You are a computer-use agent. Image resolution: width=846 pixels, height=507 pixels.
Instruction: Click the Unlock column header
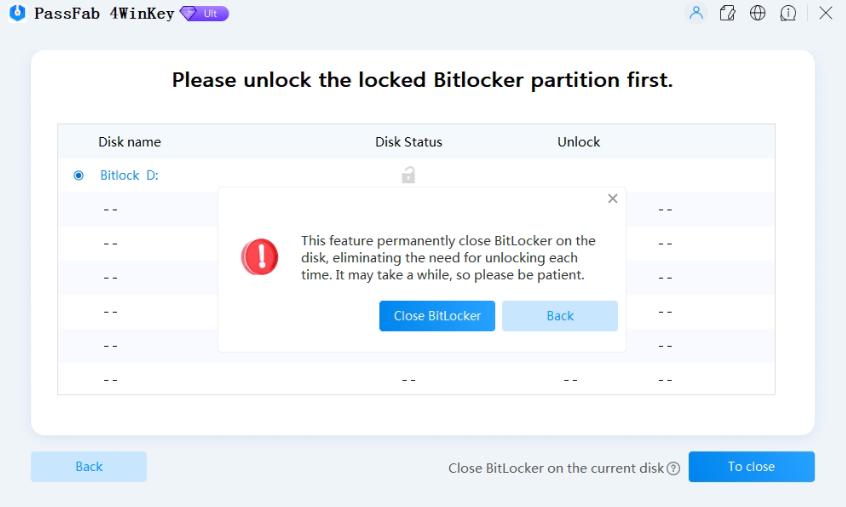(x=578, y=142)
